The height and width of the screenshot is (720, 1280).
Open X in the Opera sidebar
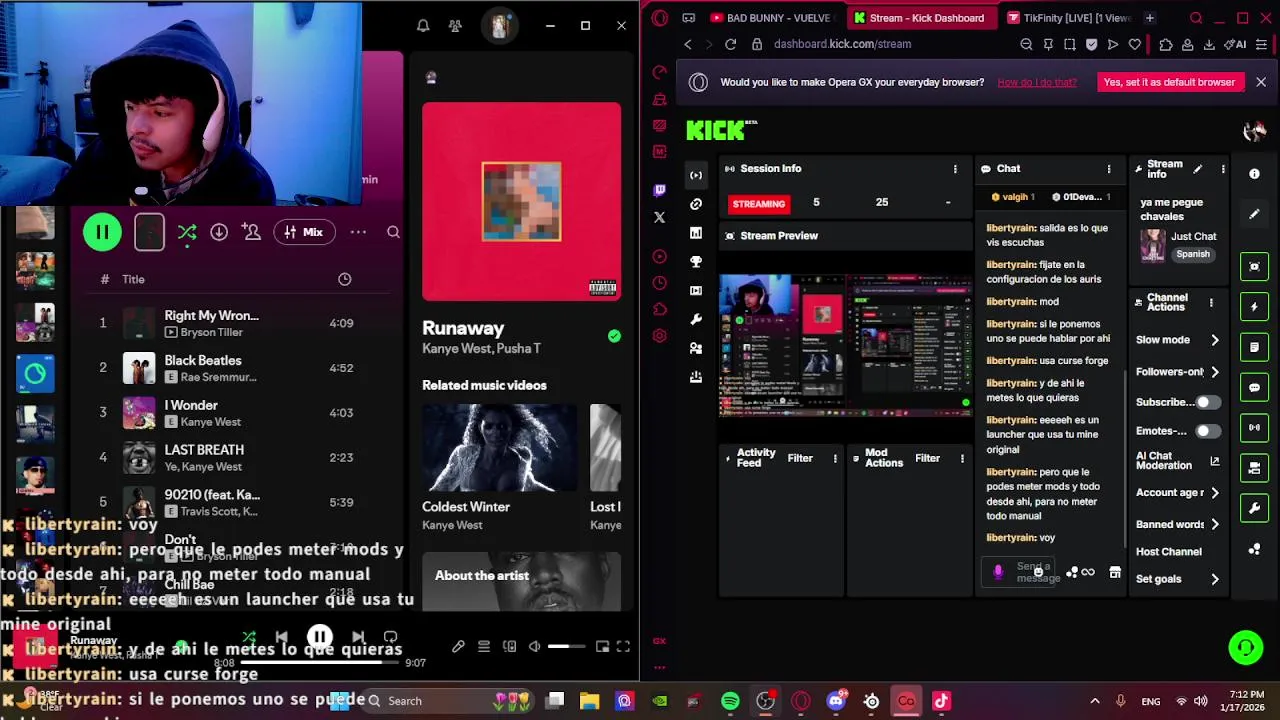[660, 217]
